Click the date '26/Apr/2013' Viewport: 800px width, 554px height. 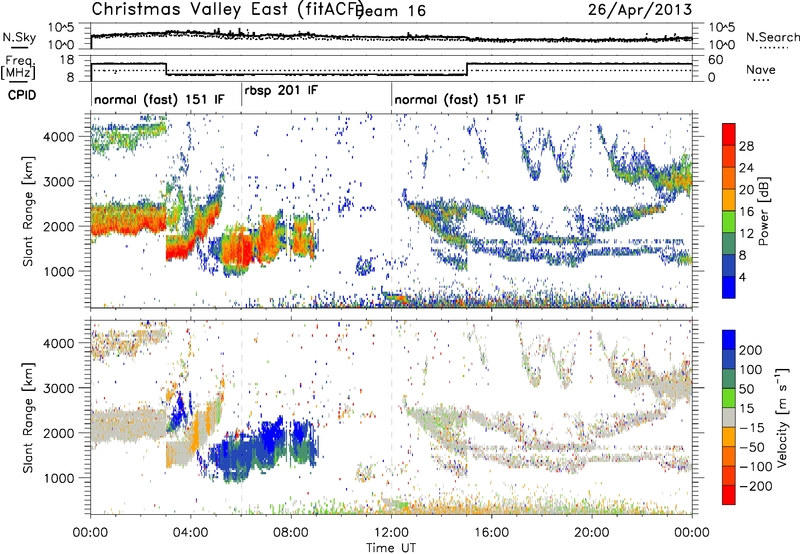coord(640,10)
